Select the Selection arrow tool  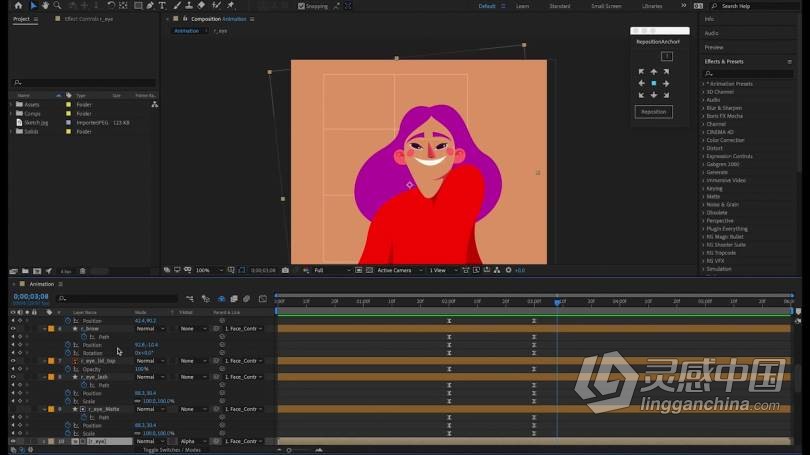coord(34,6)
